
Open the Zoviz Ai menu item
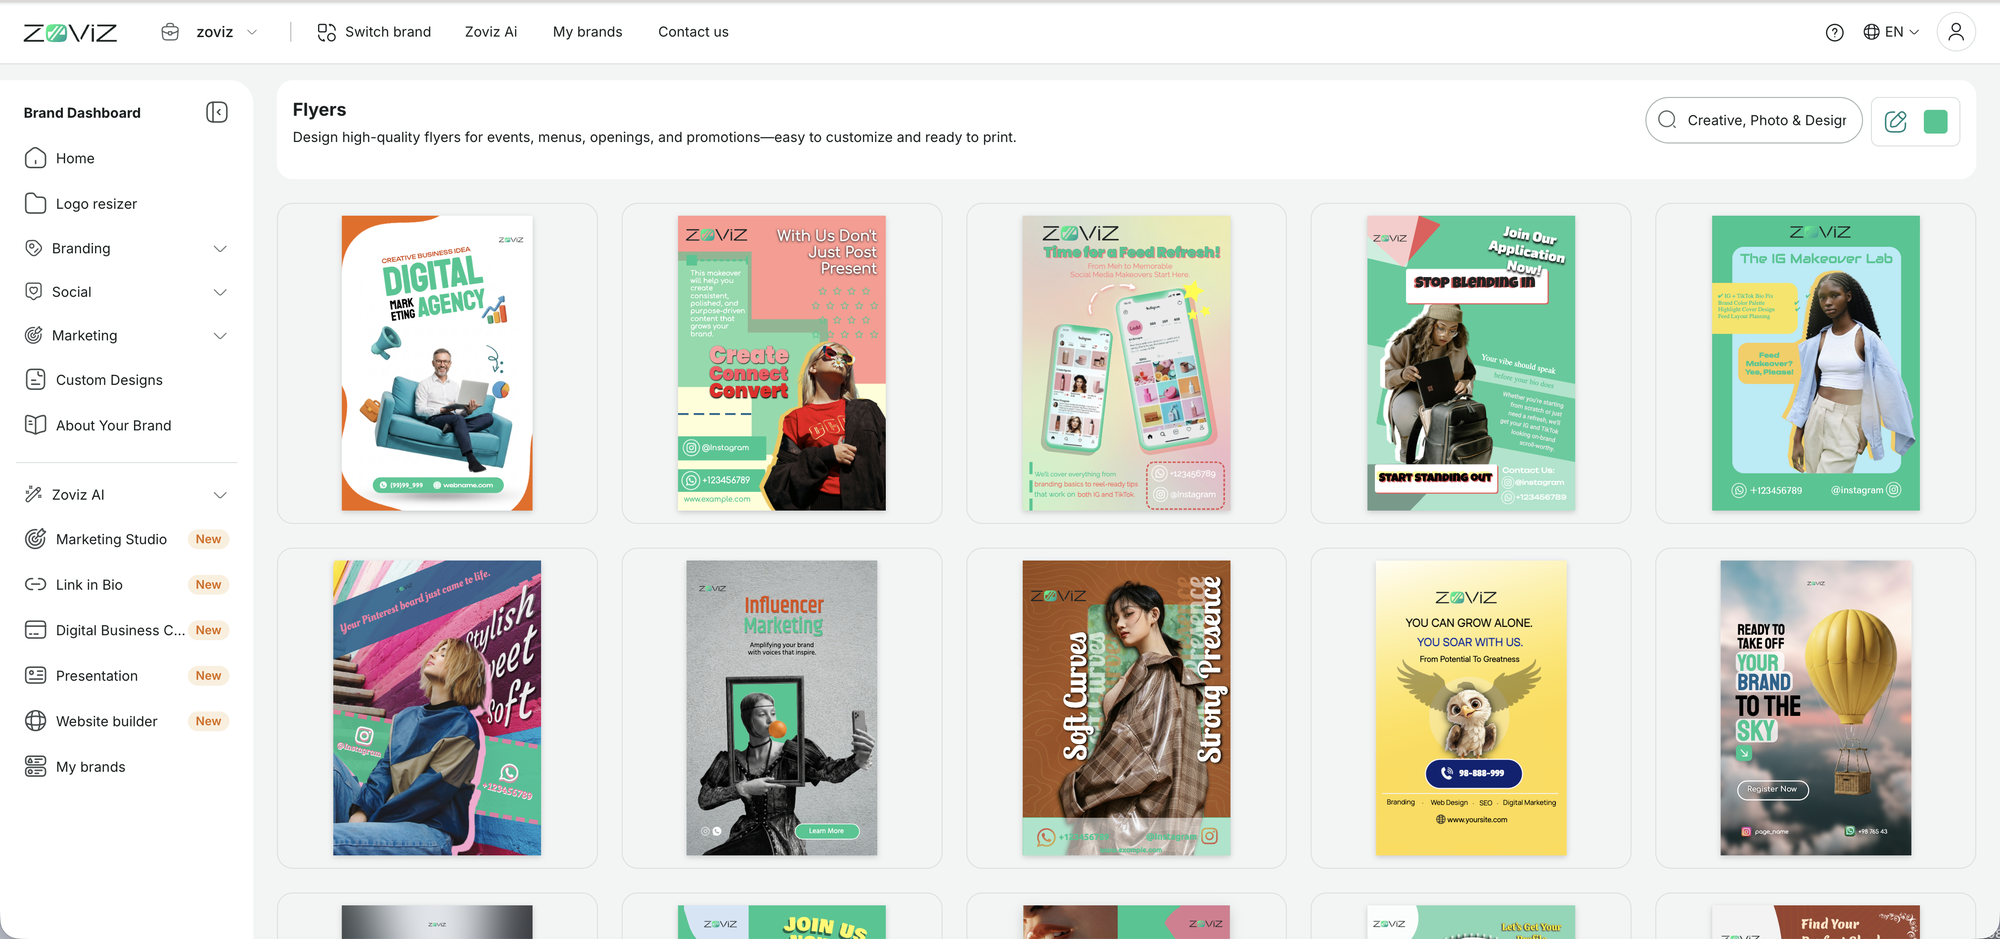click(x=491, y=32)
